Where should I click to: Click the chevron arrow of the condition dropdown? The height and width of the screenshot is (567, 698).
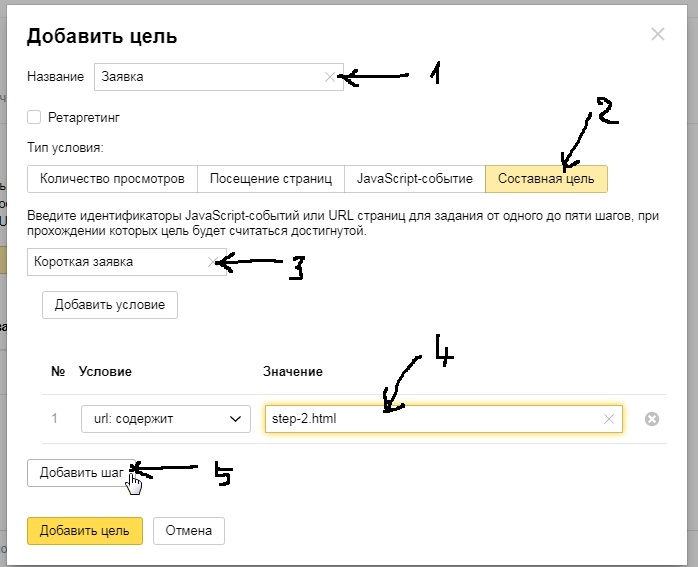[236, 419]
